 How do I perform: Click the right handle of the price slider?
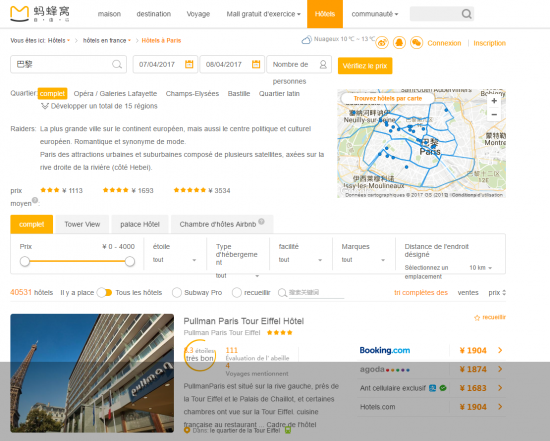pos(130,261)
